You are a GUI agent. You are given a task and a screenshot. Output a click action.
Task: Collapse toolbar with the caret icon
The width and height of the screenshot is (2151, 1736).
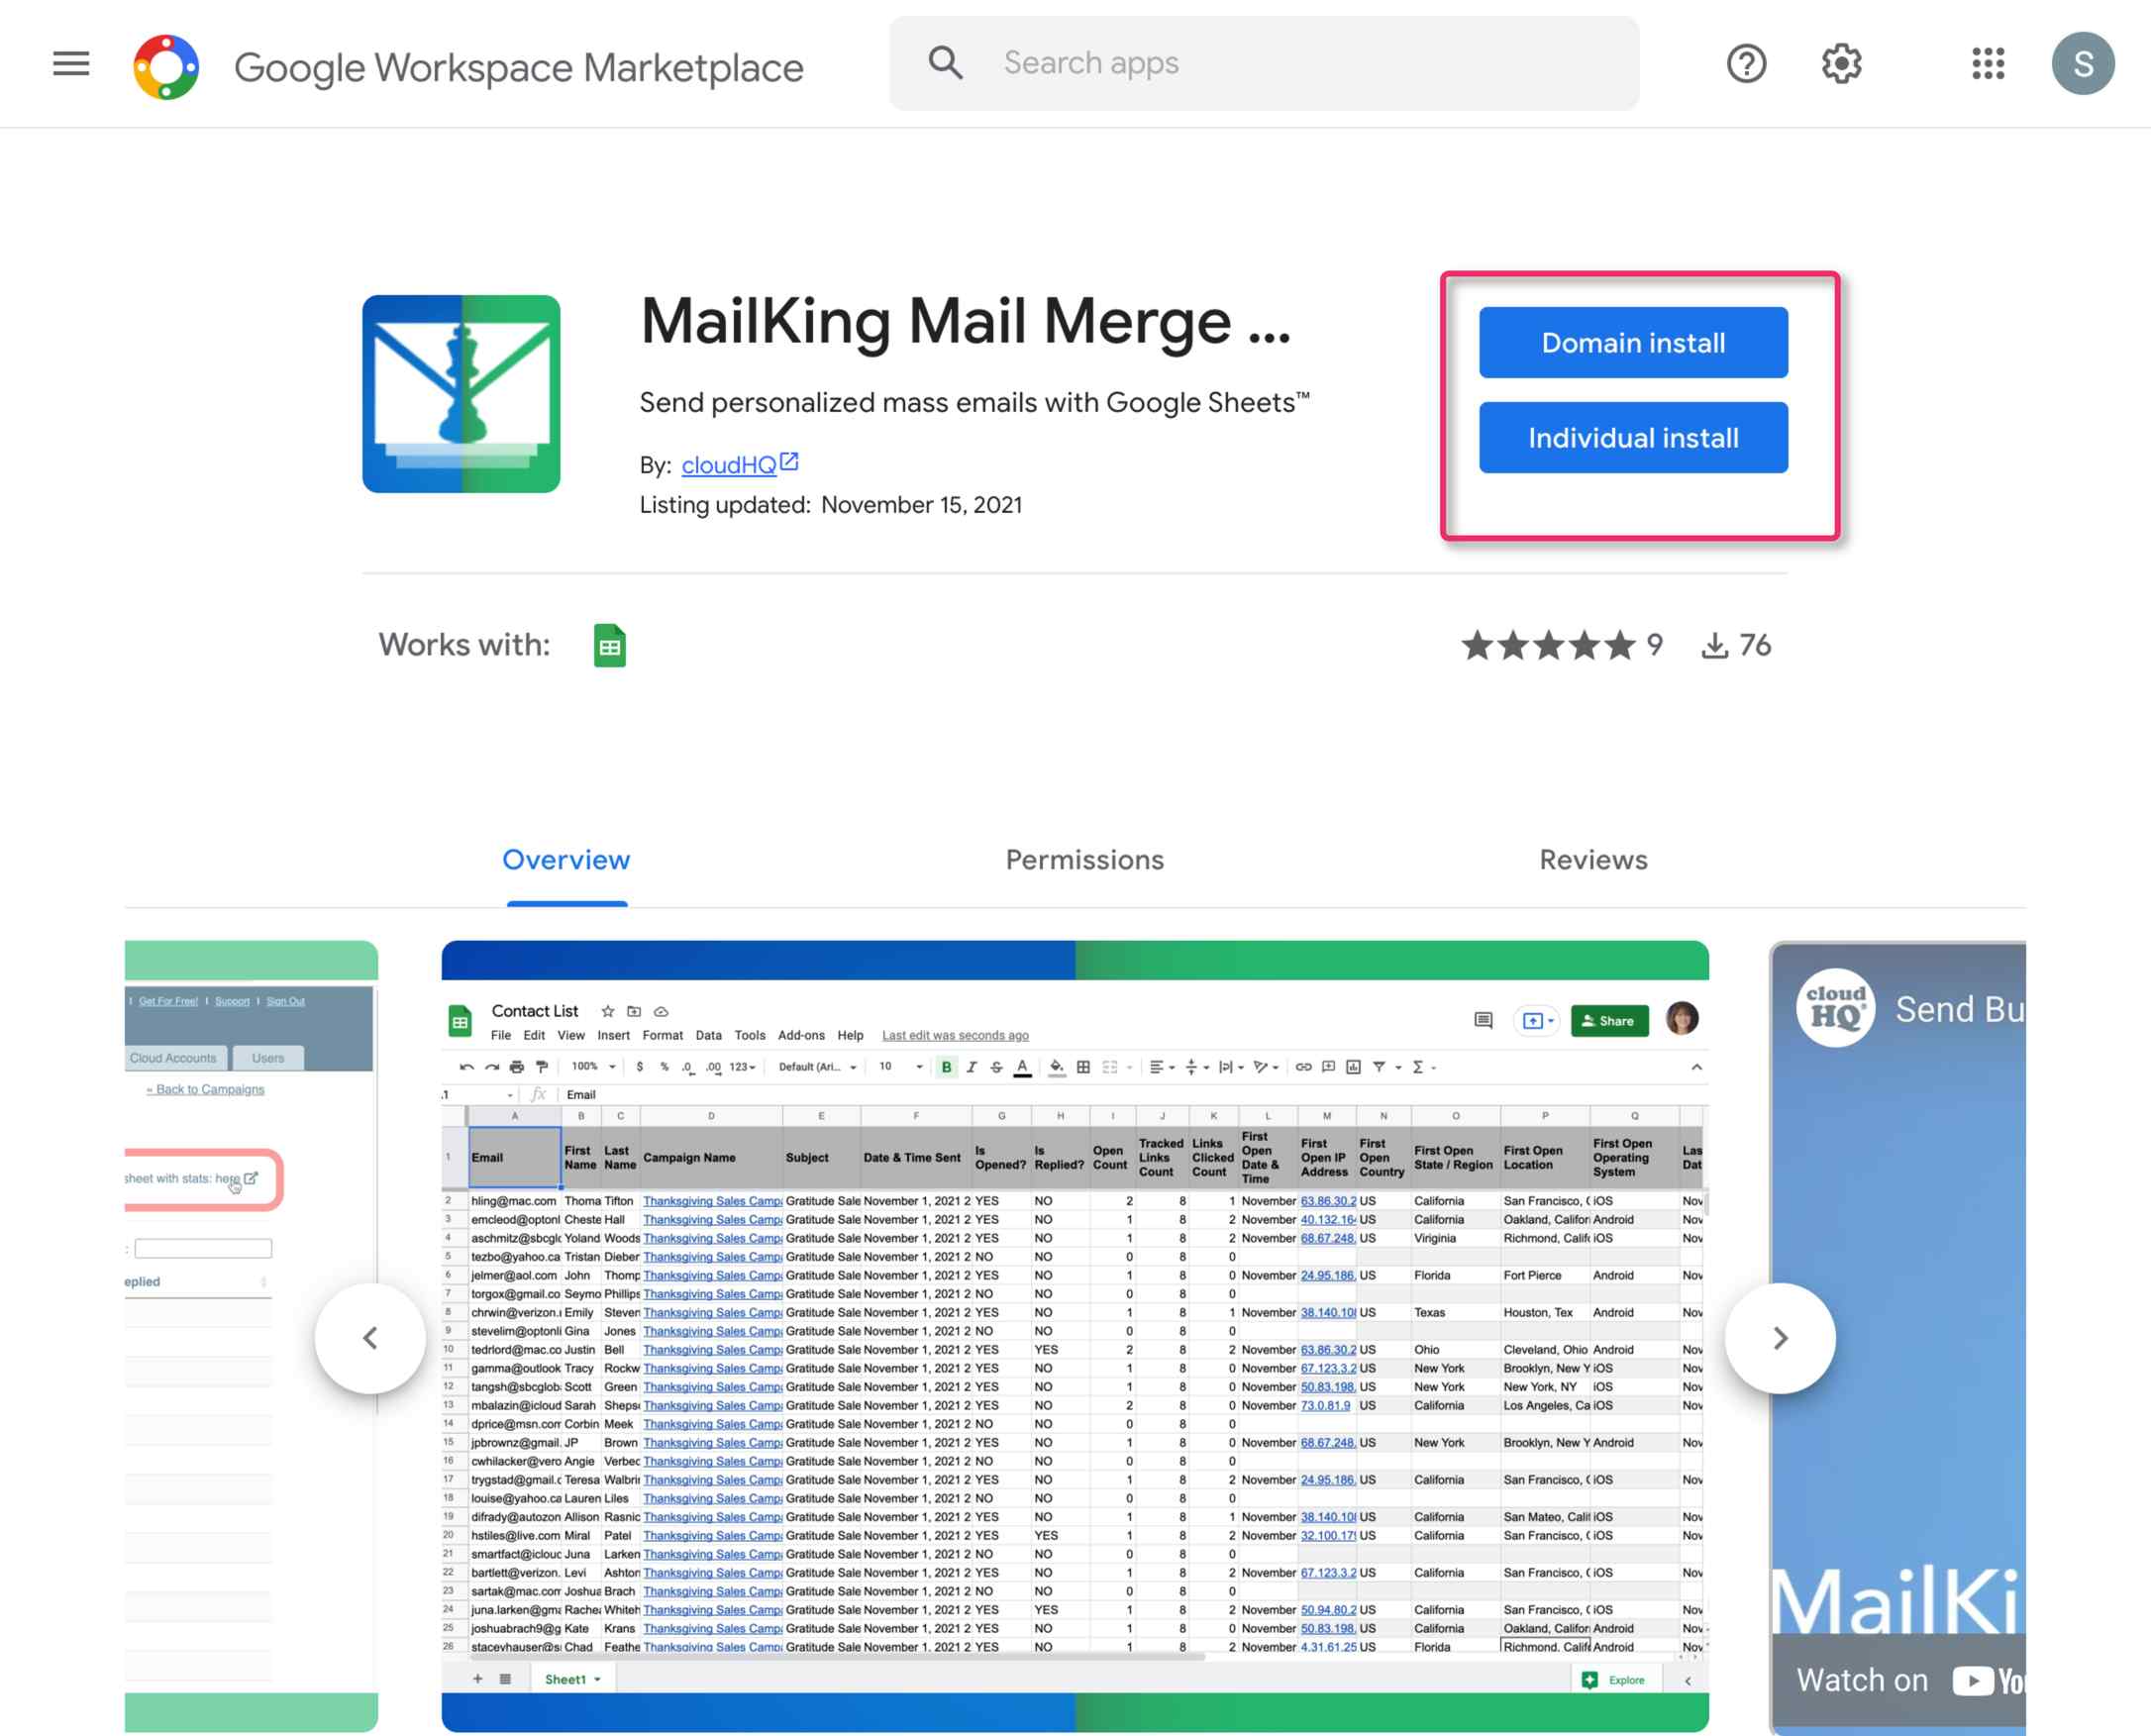click(x=1696, y=1067)
